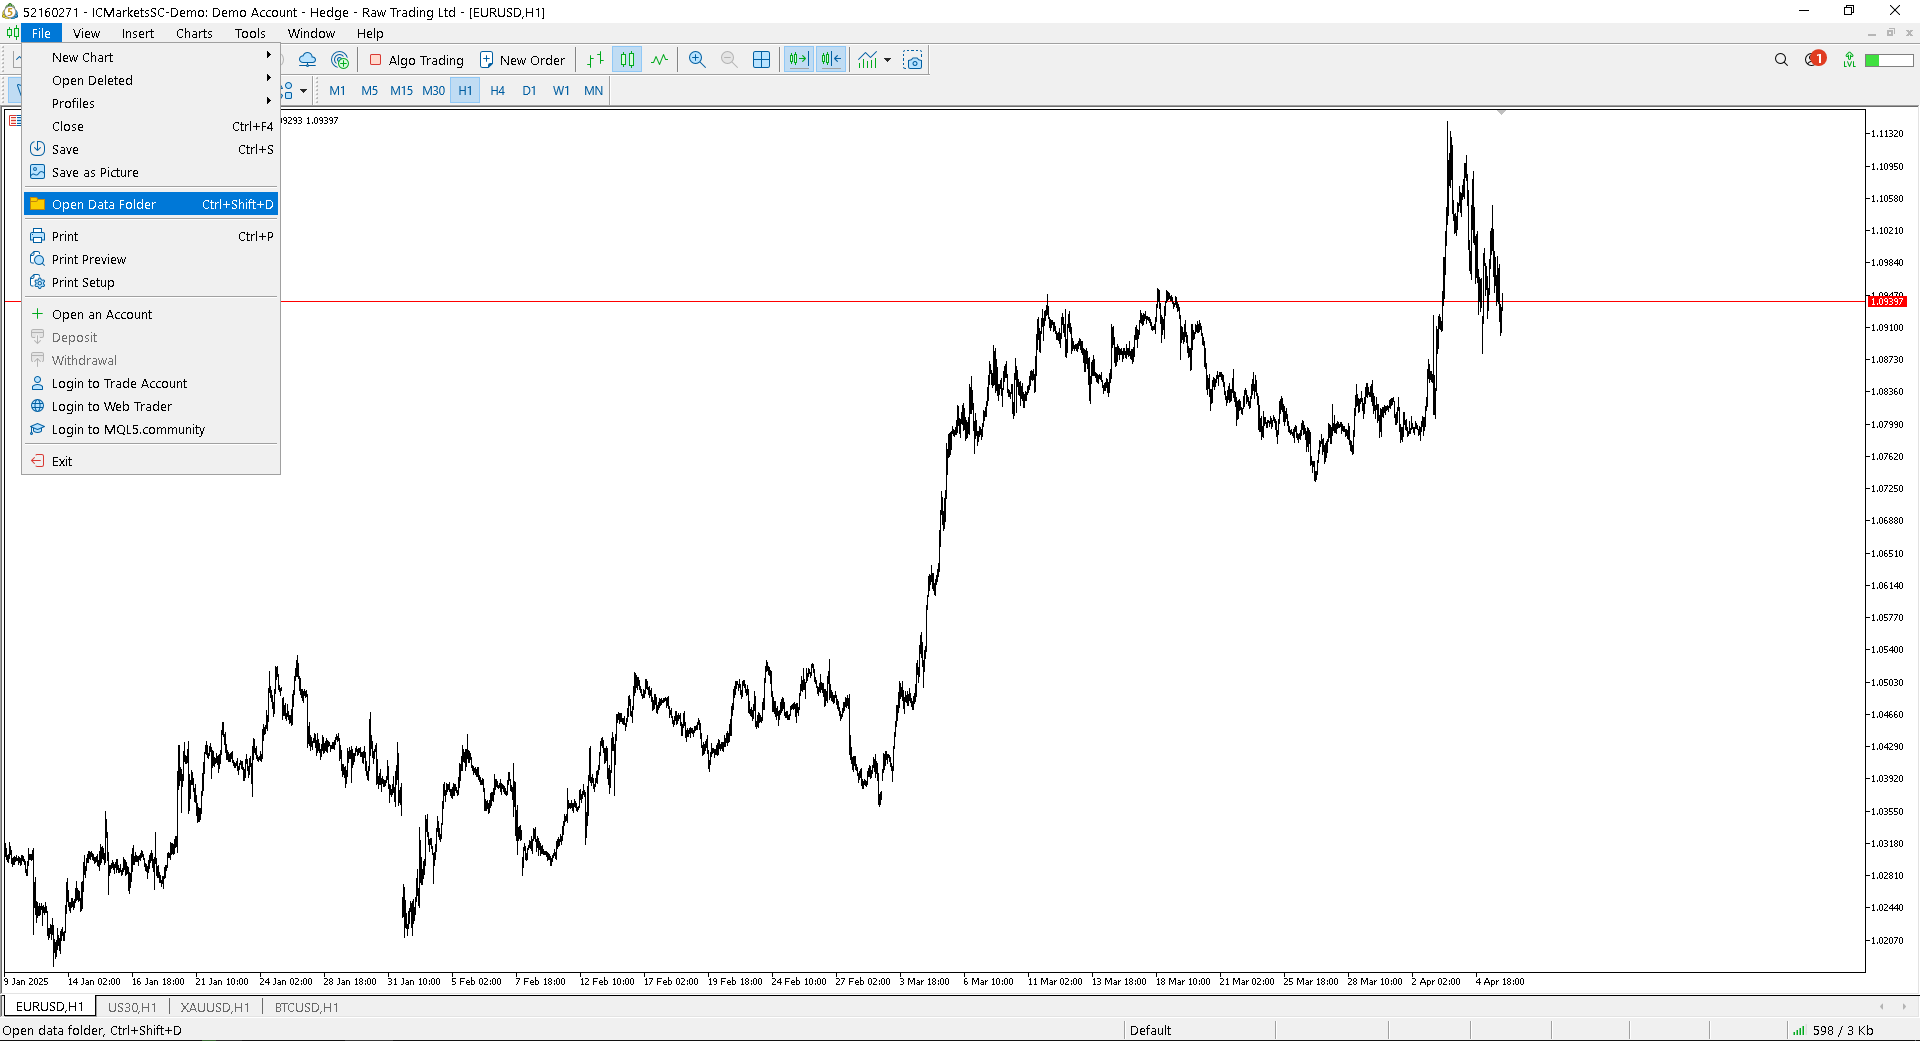The image size is (1920, 1041).
Task: Switch chart to line chart view
Action: (x=659, y=60)
